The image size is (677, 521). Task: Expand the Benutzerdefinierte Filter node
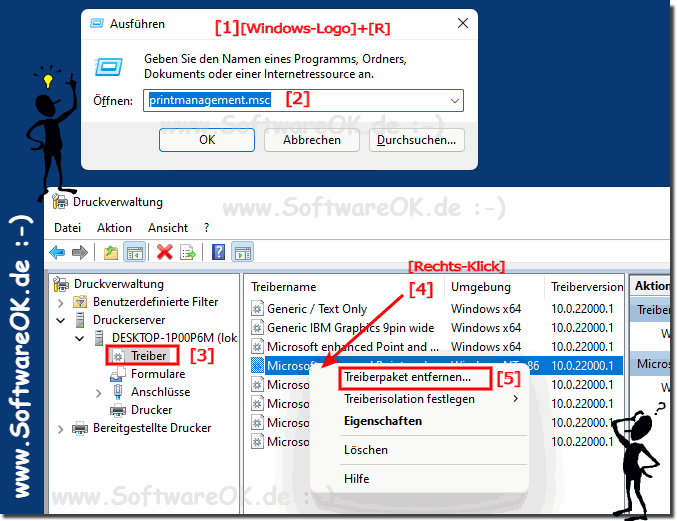[60, 303]
